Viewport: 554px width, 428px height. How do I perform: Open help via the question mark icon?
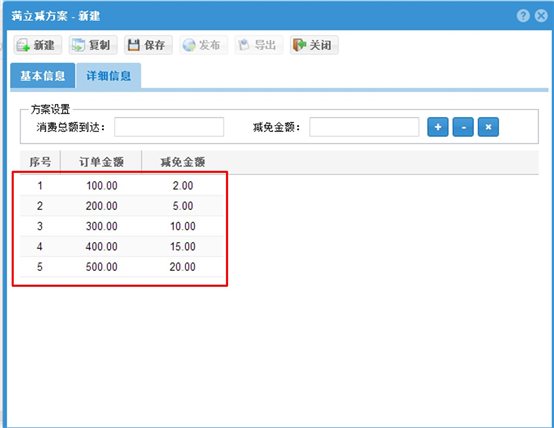point(523,16)
